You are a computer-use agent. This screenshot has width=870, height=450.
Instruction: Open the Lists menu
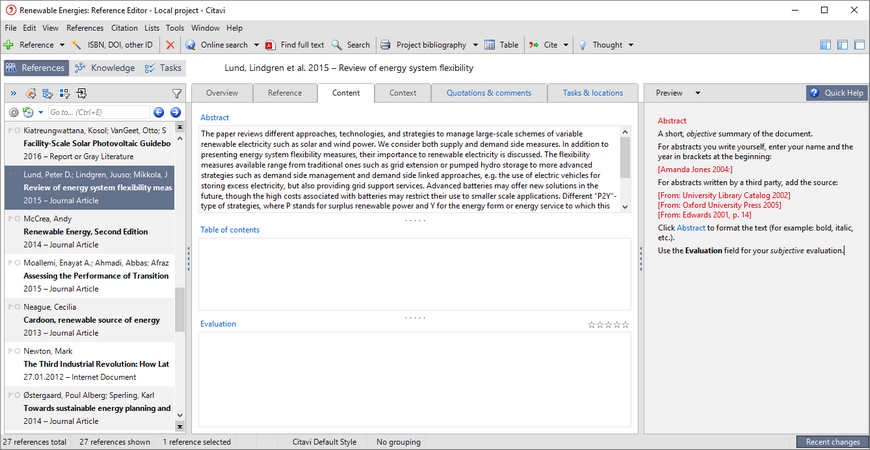pyautogui.click(x=151, y=28)
